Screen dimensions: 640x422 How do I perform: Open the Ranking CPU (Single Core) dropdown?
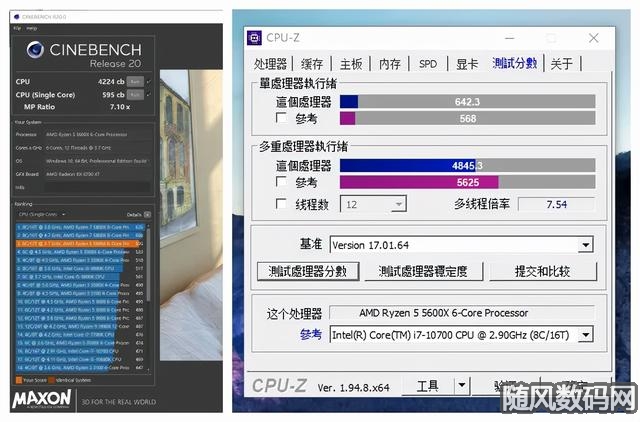pos(42,214)
